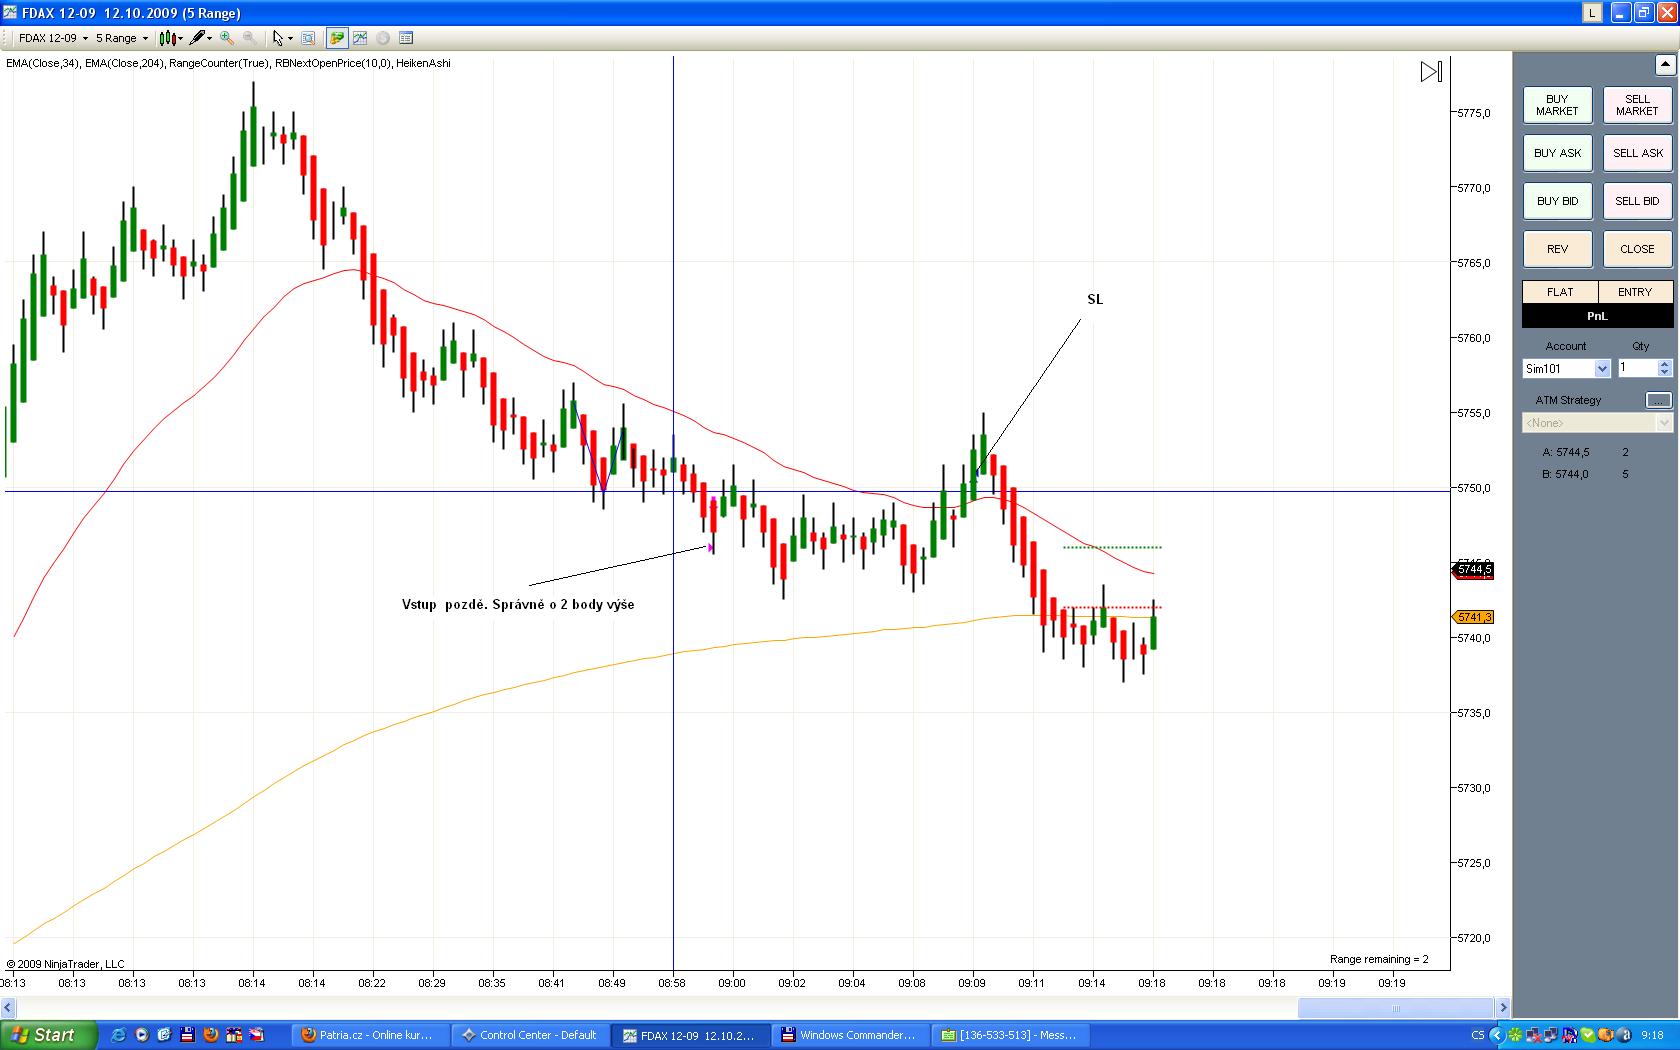Click the green zoom in magnifier
The height and width of the screenshot is (1050, 1680).
pyautogui.click(x=227, y=38)
